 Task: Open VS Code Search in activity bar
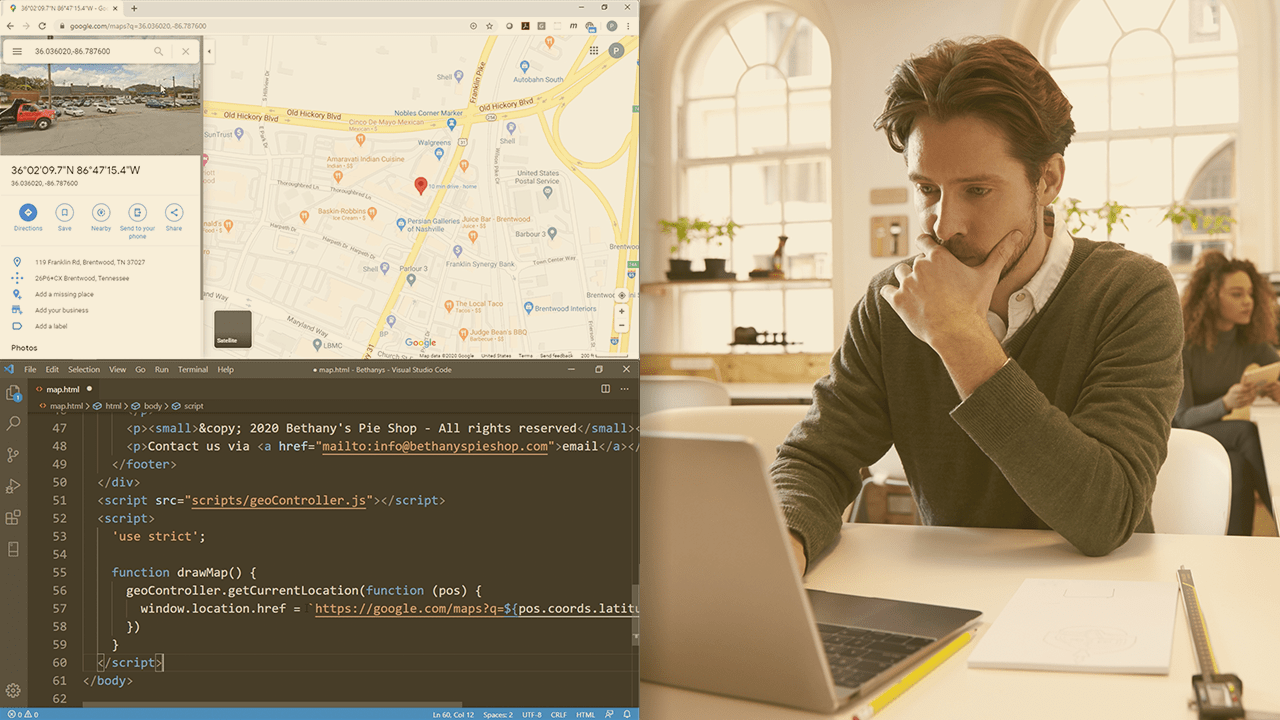(x=13, y=423)
